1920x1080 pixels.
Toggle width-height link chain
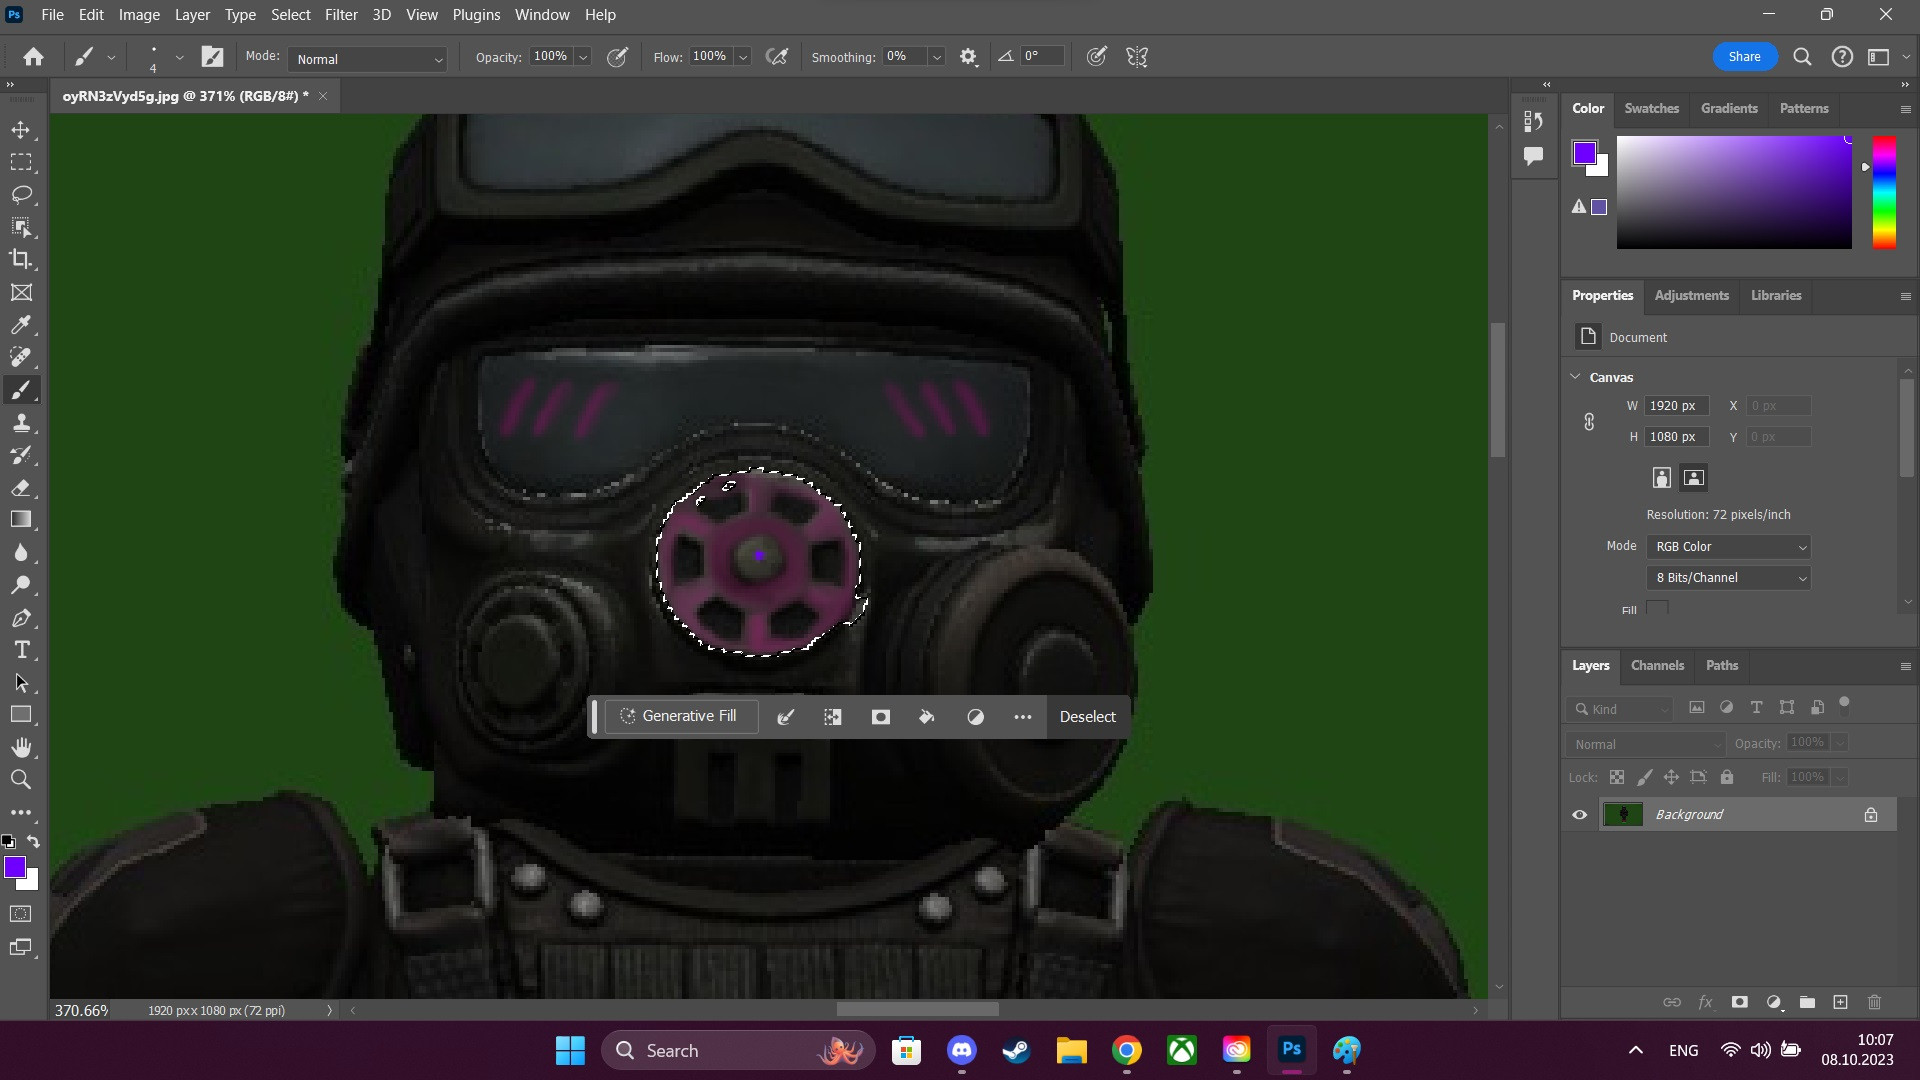1589,422
